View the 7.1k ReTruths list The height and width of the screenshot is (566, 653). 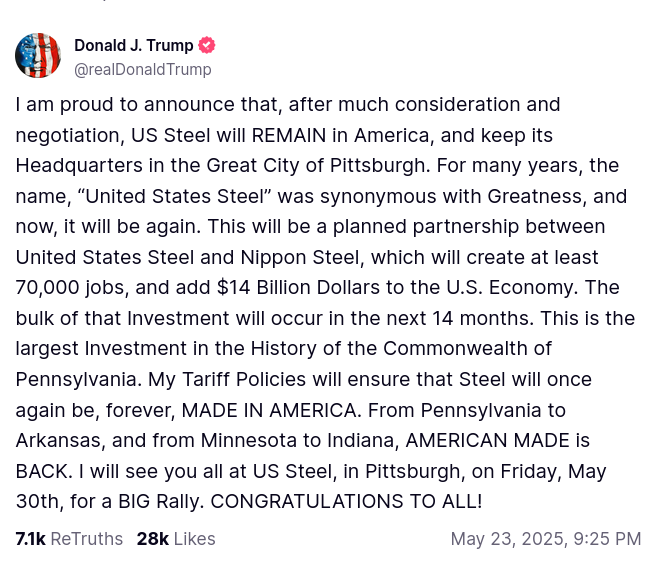pyautogui.click(x=69, y=539)
